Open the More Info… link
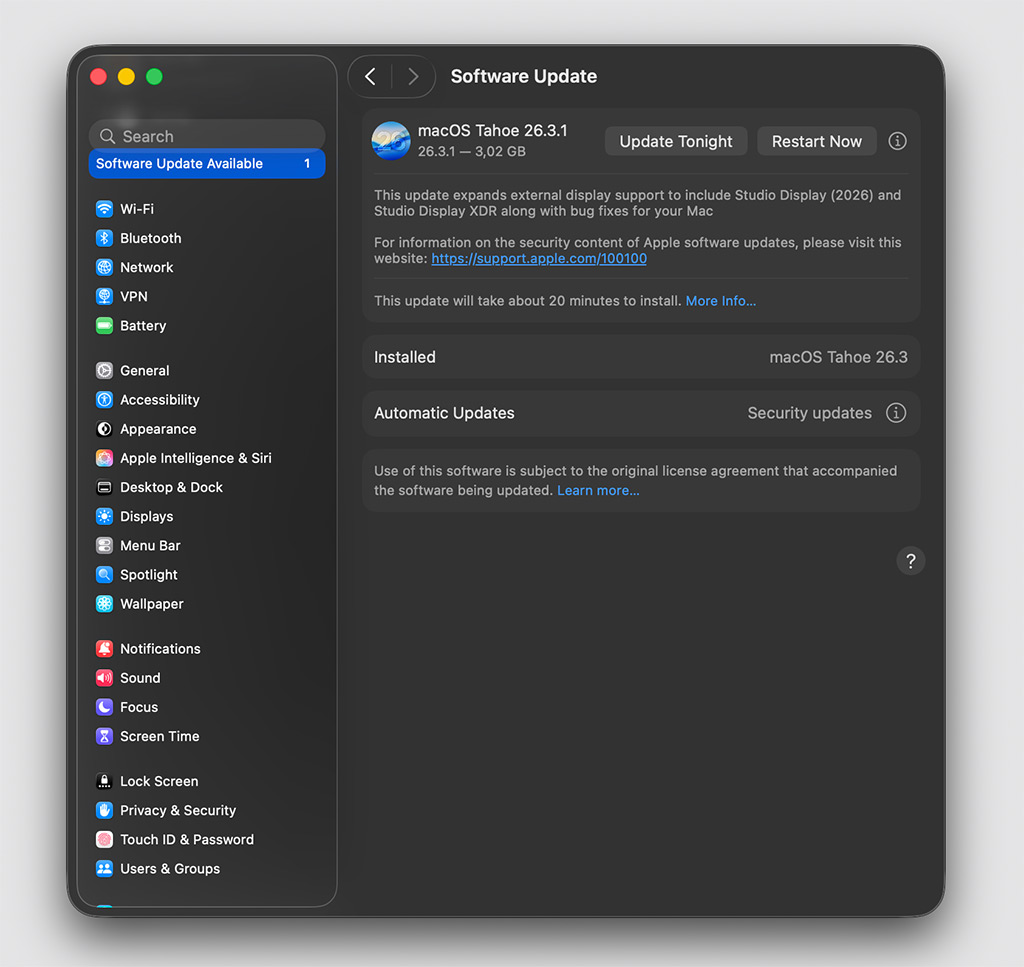Screen dimensions: 1024x967 pos(720,301)
